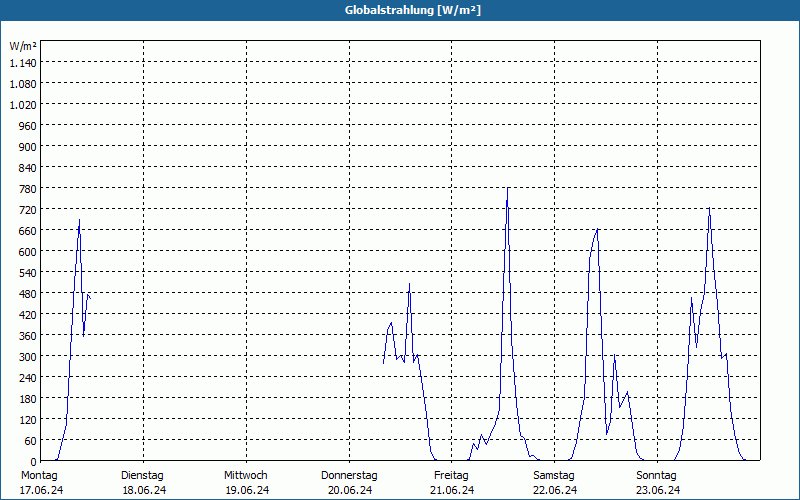Click the 360 axis label

click(28, 335)
